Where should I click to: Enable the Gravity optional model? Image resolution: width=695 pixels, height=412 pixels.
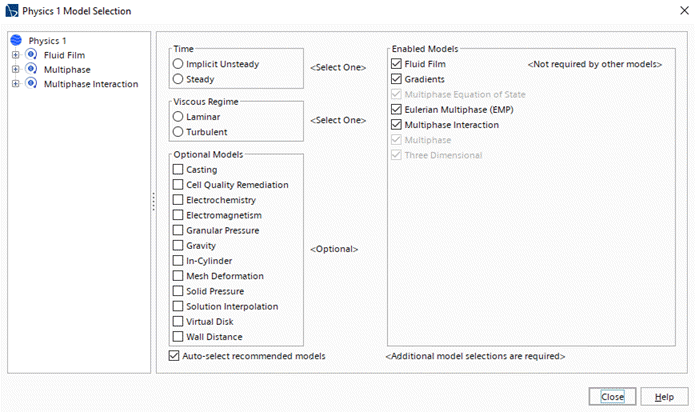178,245
